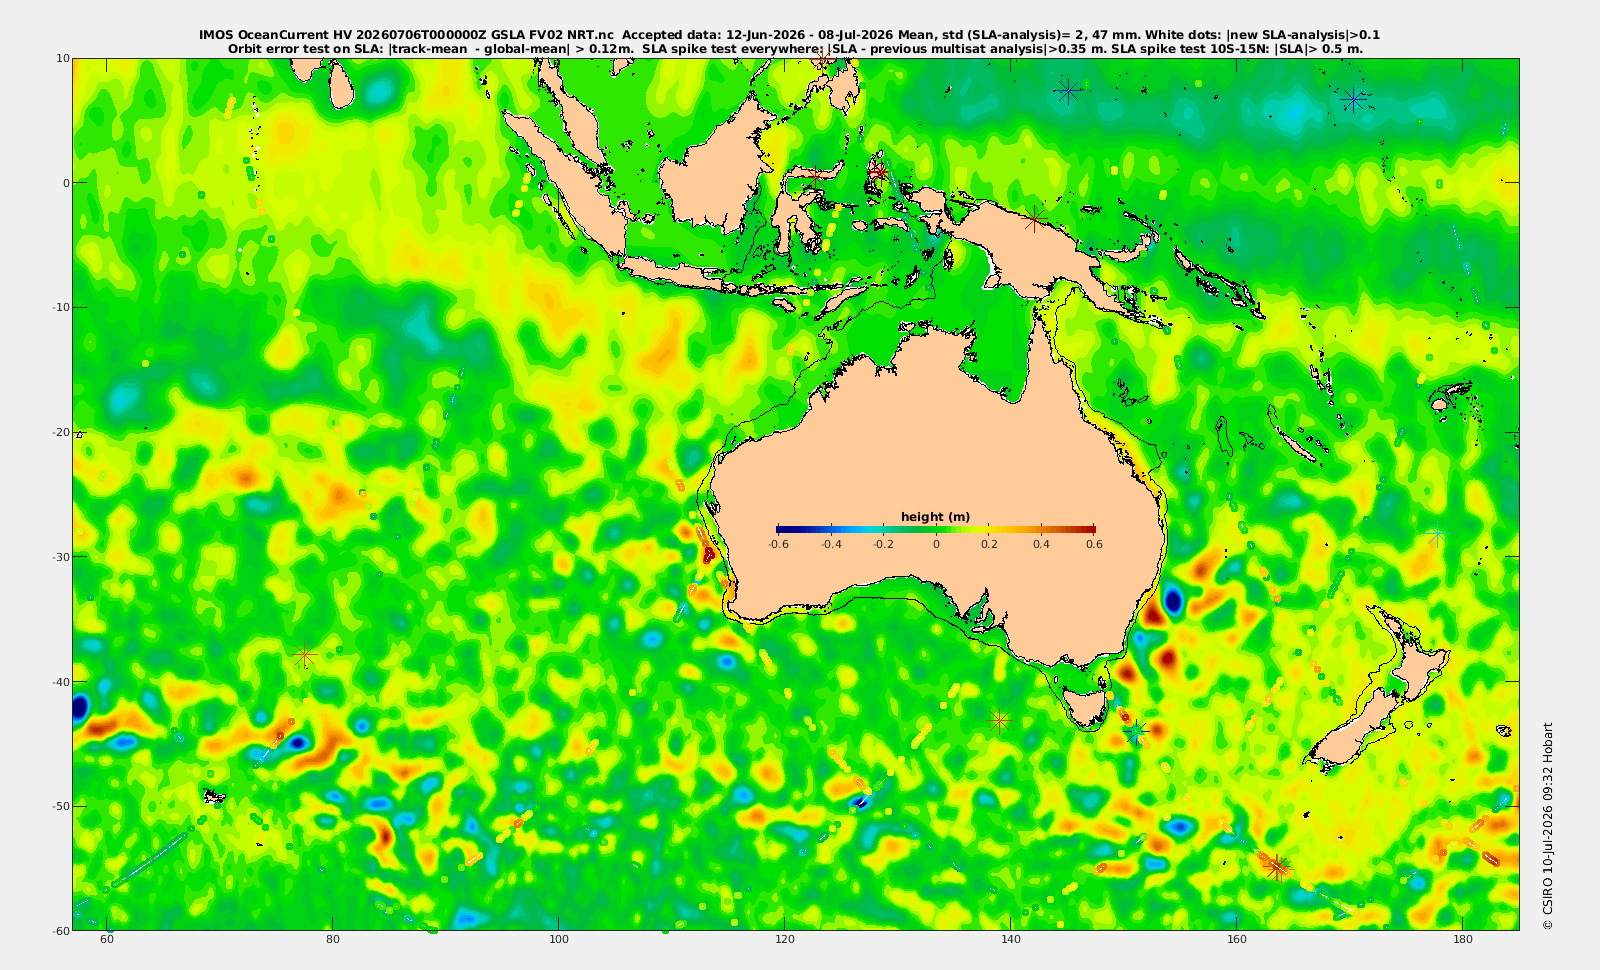Click the 'Orbit error test on SLA' subtitle line
Viewport: 1600px width, 970px height.
pyautogui.click(x=795, y=48)
